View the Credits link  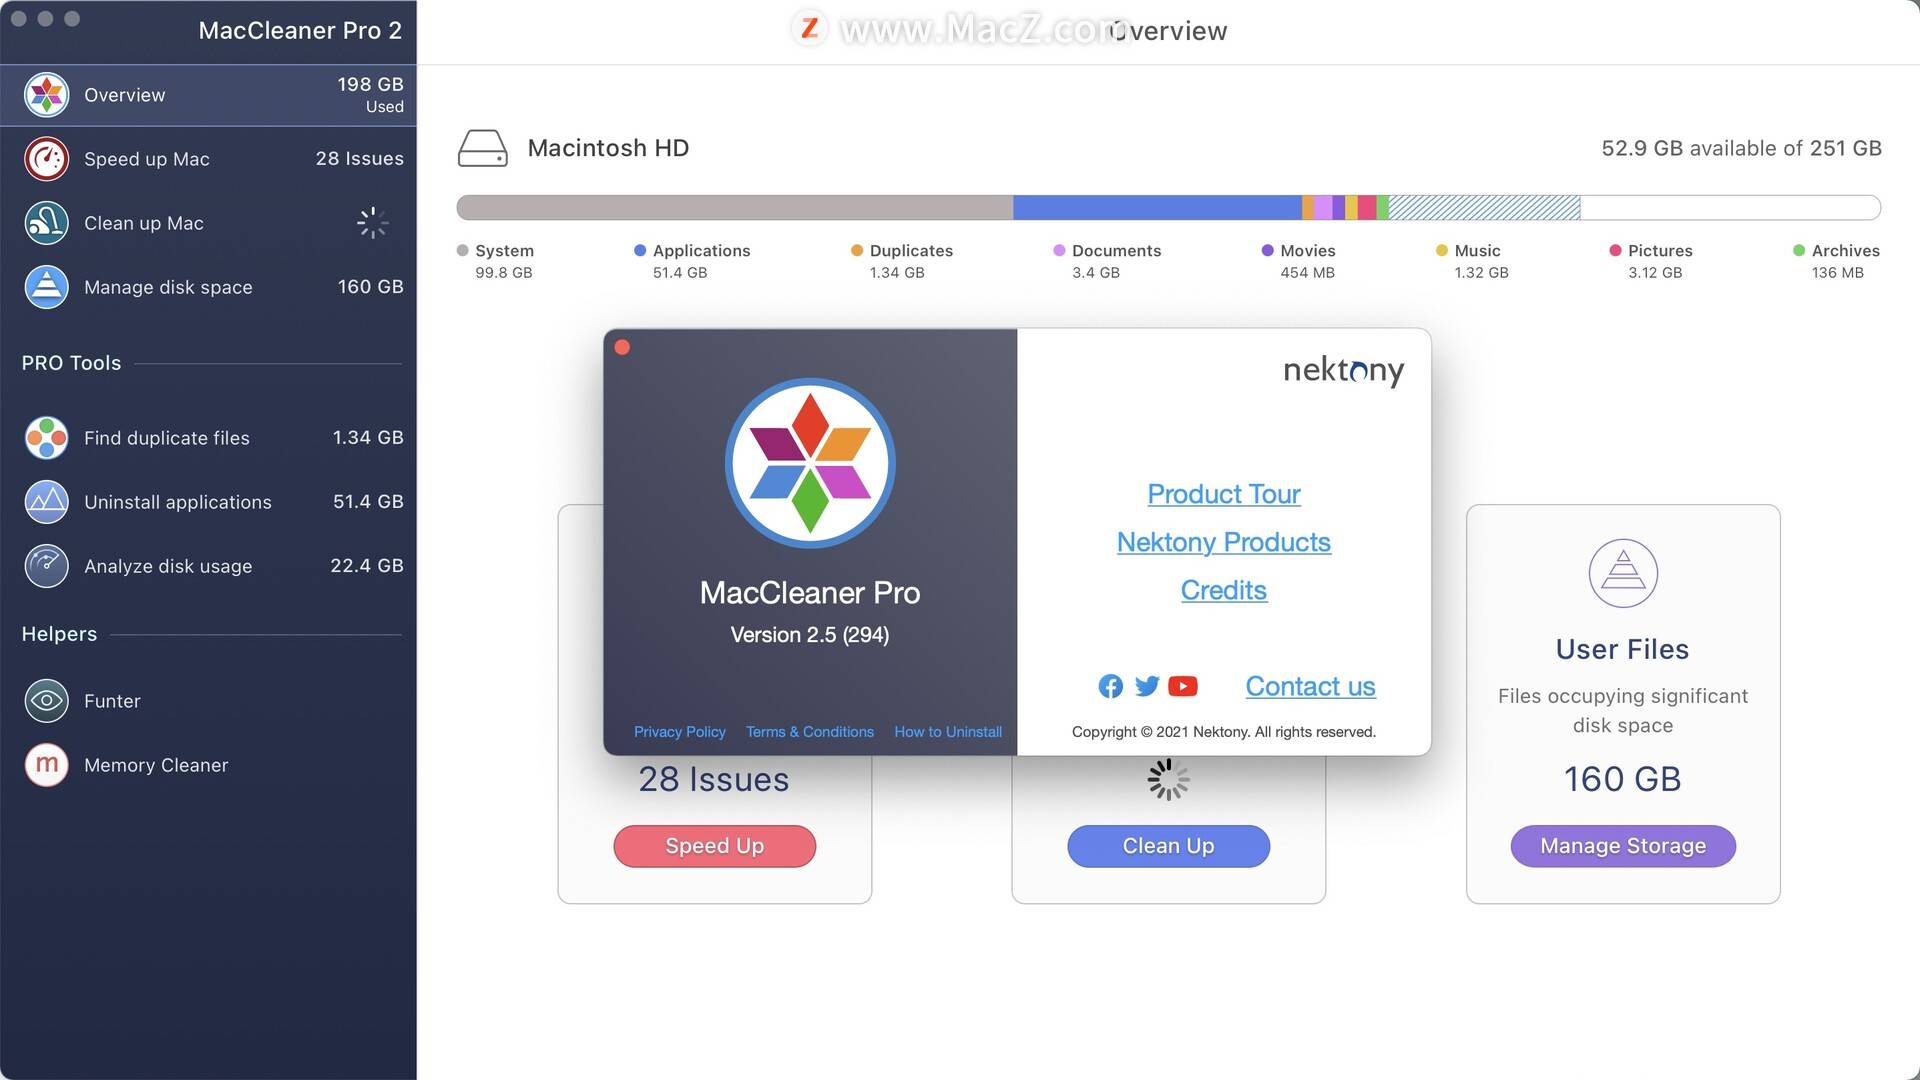pyautogui.click(x=1224, y=590)
